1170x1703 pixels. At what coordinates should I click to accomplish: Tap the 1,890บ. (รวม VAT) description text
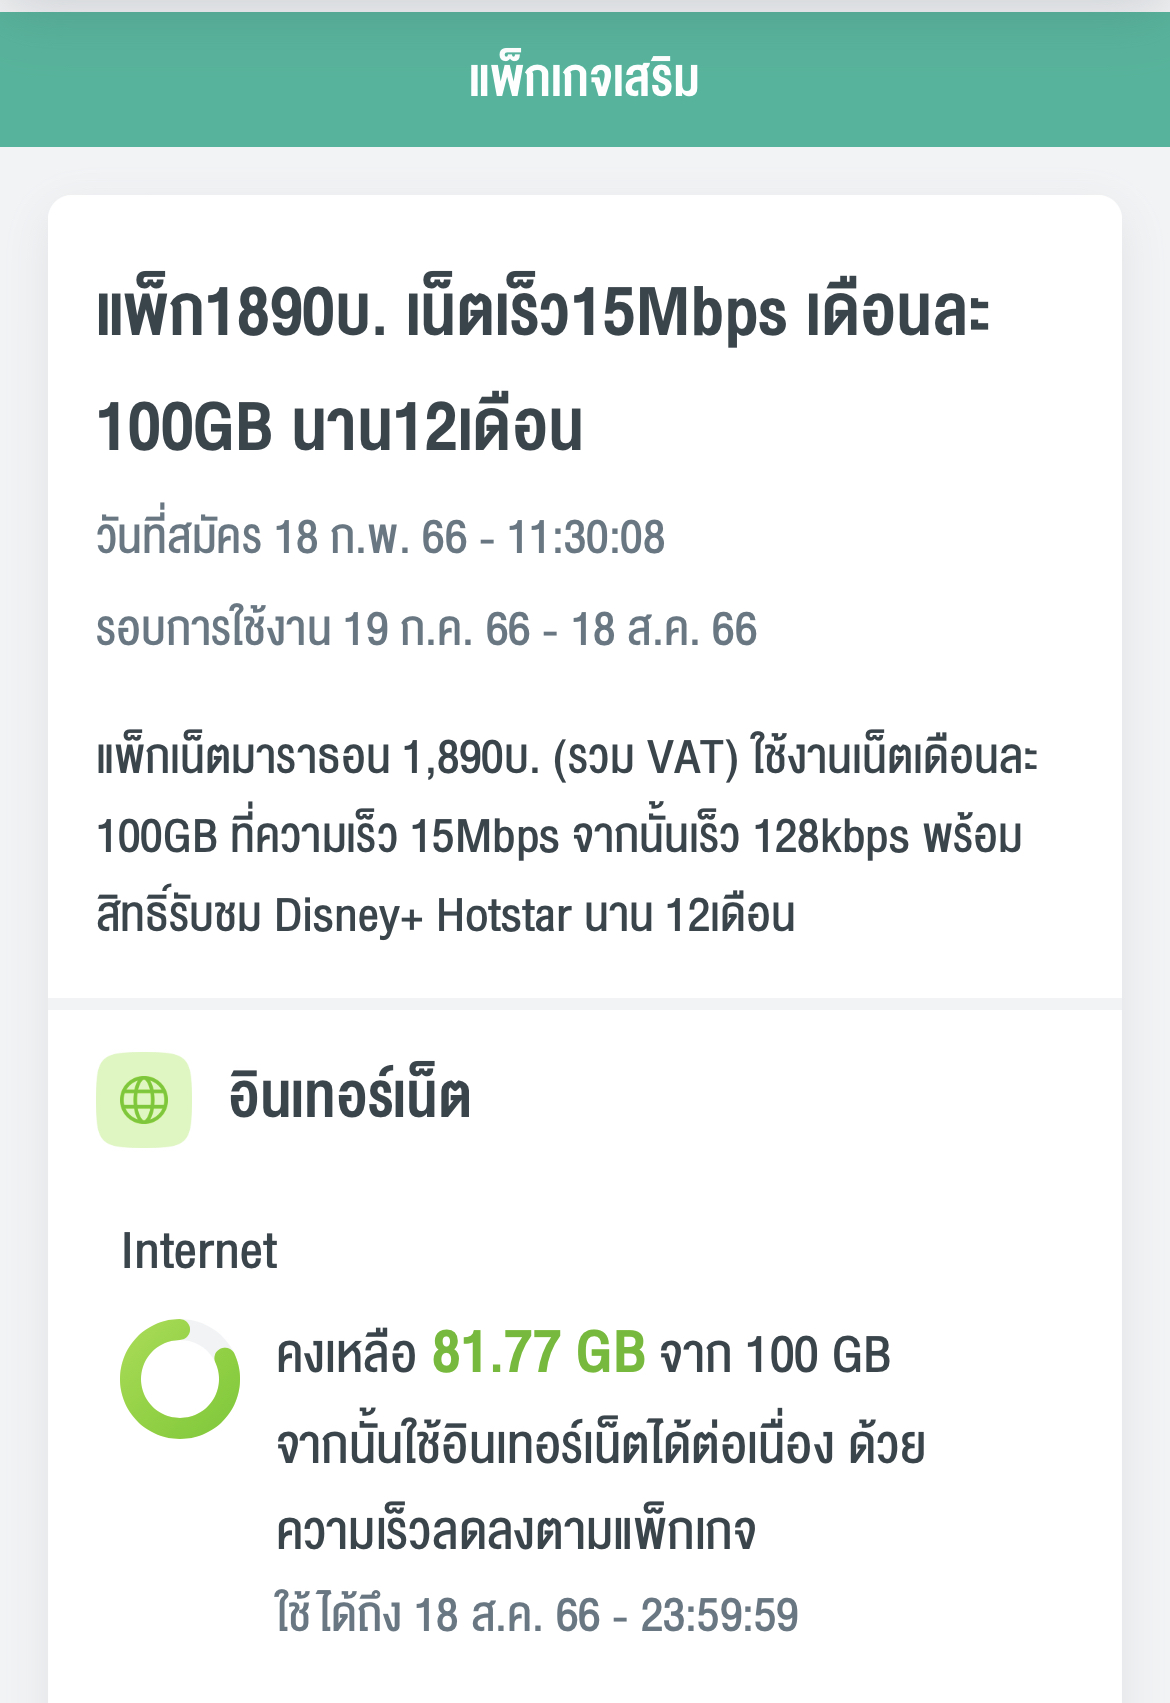coord(570,757)
